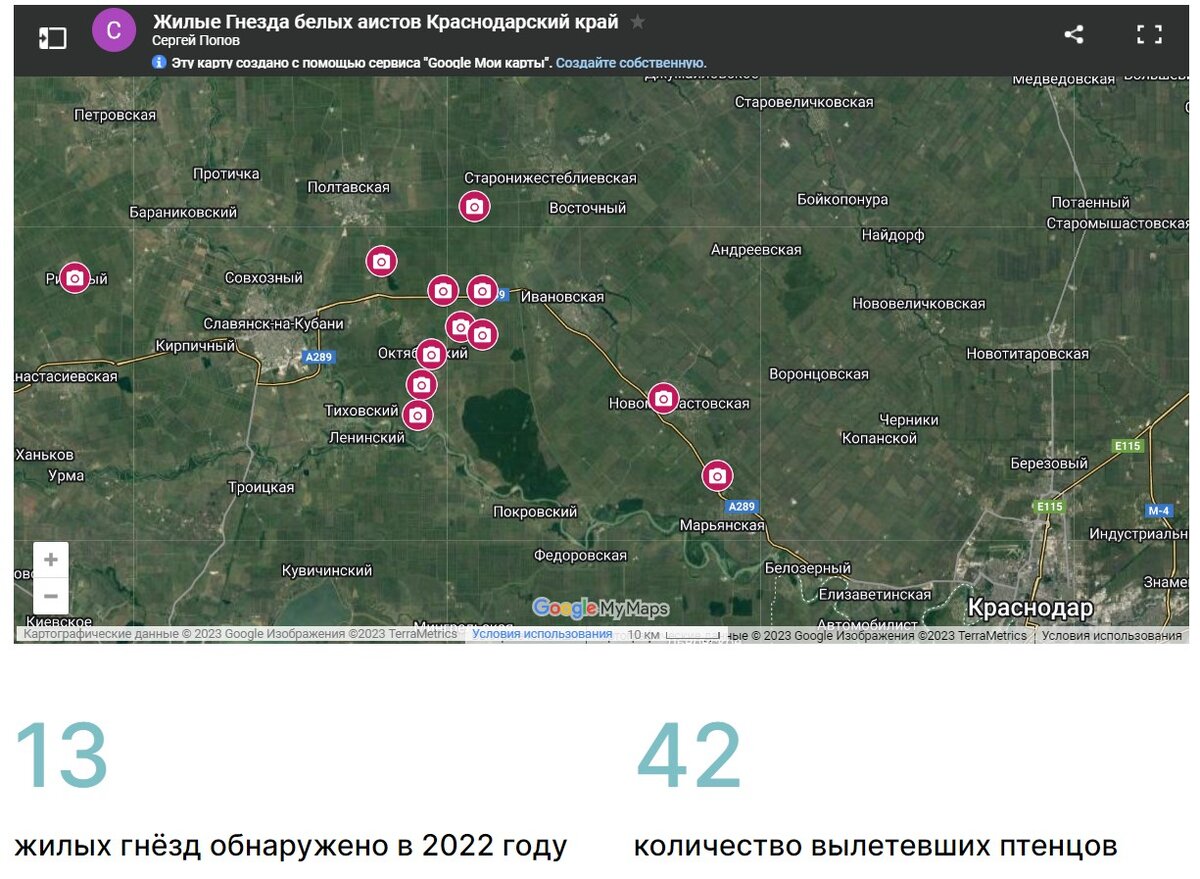Click the Google My Maps logo

[x=600, y=608]
